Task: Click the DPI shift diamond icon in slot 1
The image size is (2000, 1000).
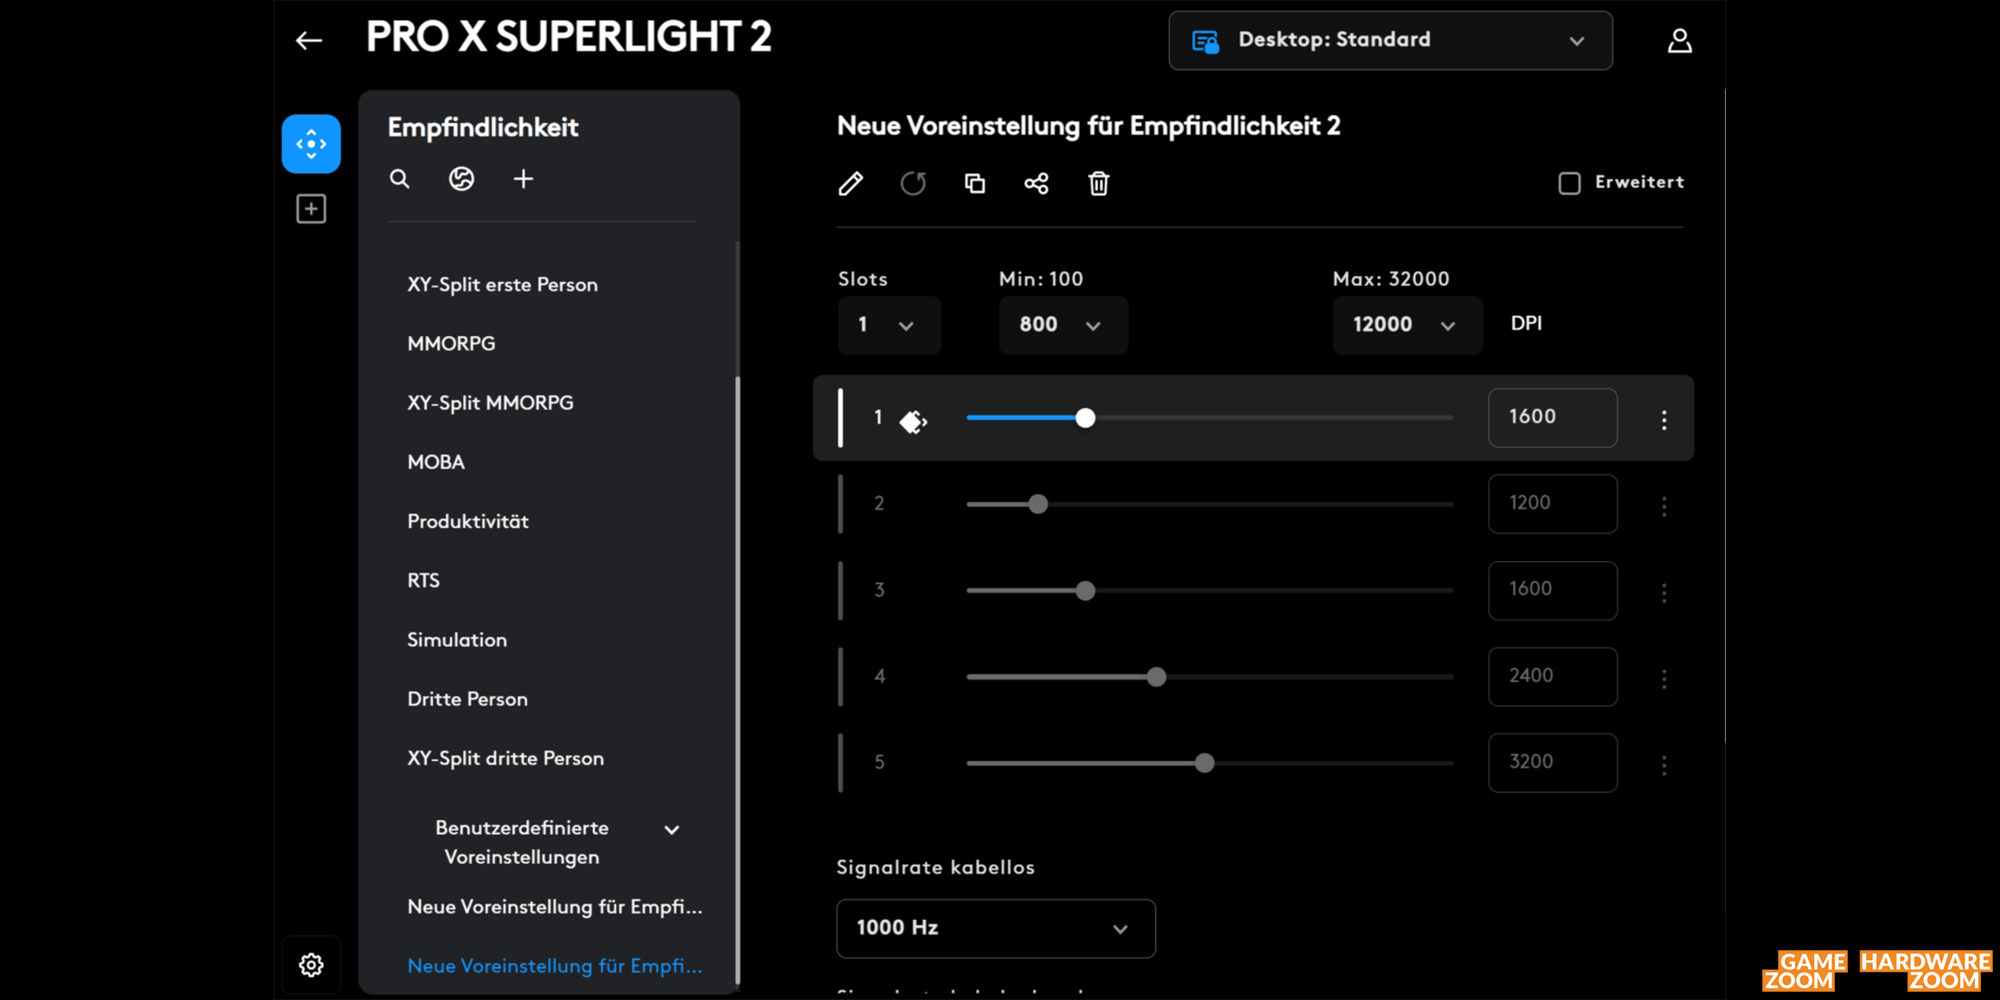Action: click(913, 422)
